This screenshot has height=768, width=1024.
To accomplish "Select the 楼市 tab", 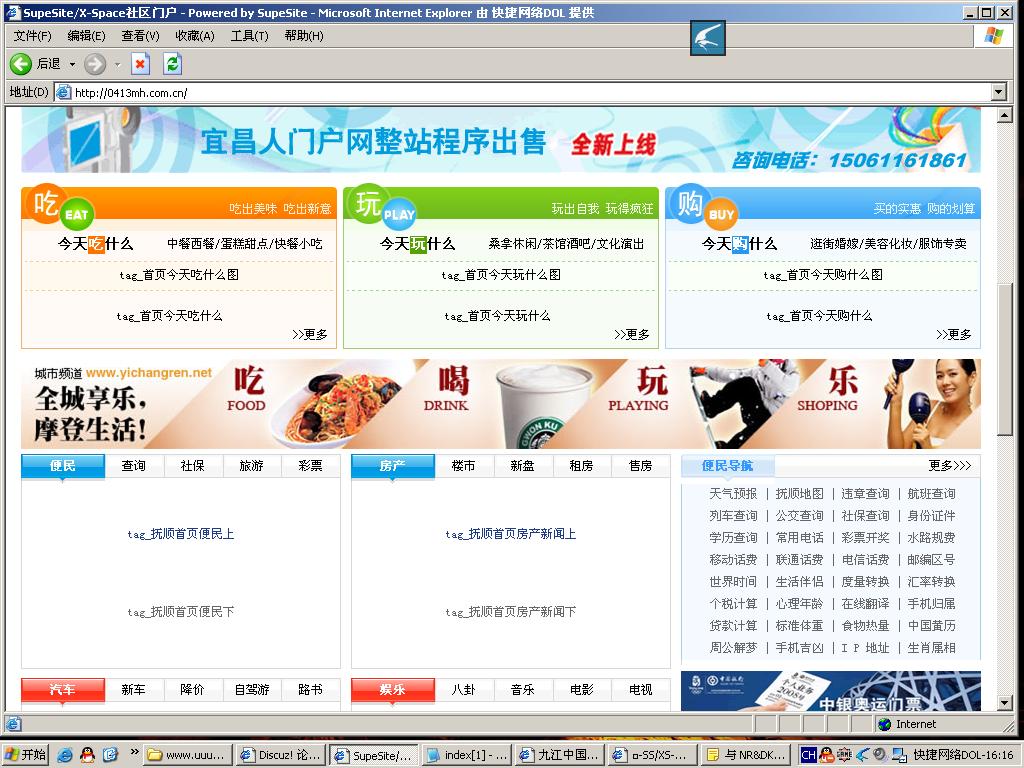I will pos(463,466).
